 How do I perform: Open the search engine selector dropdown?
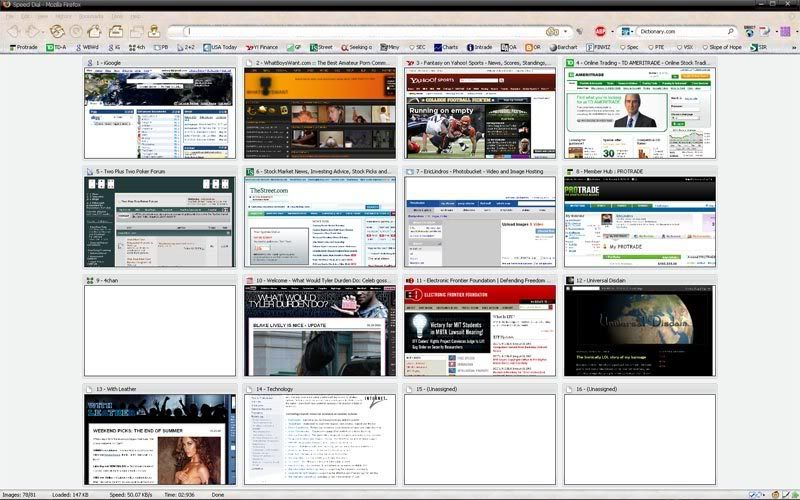[633, 31]
